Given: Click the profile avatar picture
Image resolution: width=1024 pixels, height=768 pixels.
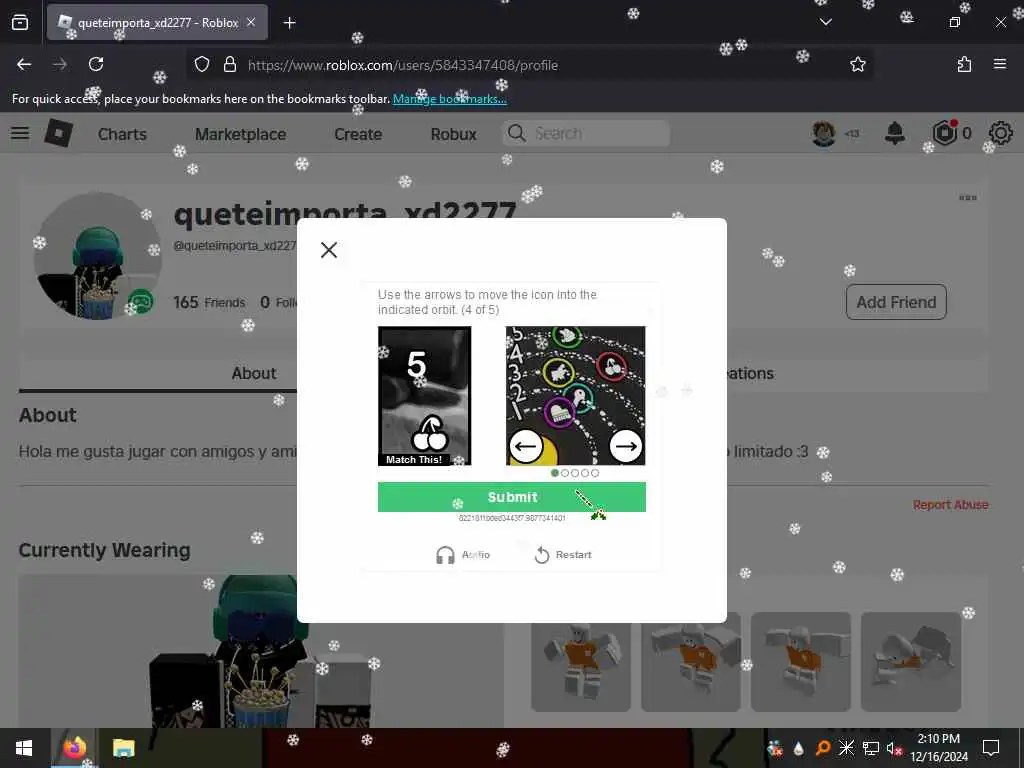Looking at the screenshot, I should [98, 256].
